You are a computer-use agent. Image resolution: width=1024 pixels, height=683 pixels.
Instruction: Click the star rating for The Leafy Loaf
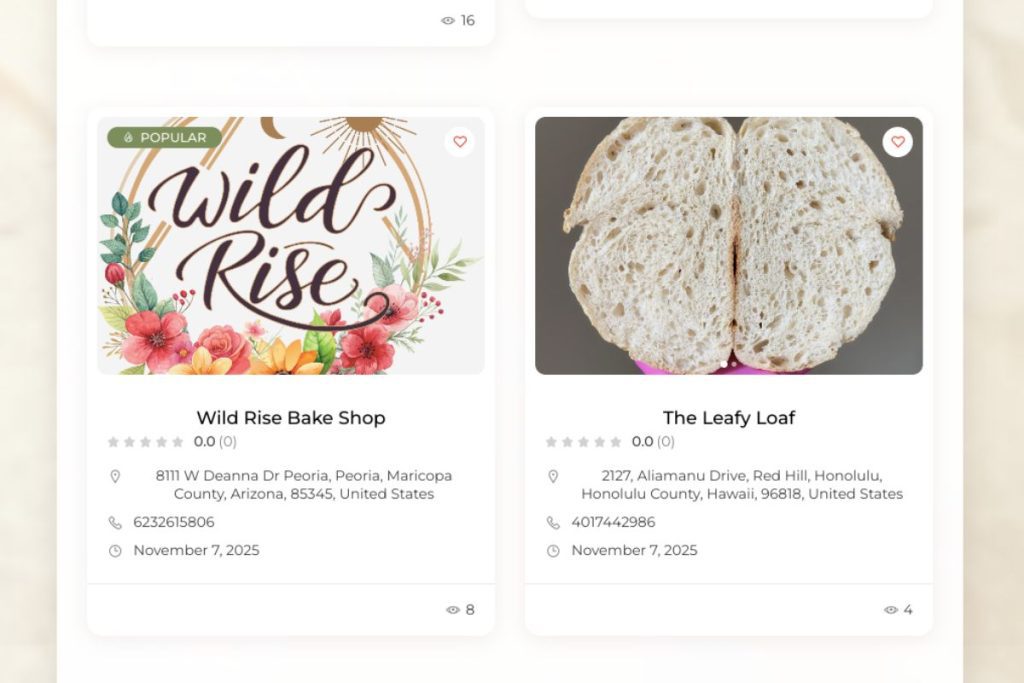point(583,442)
